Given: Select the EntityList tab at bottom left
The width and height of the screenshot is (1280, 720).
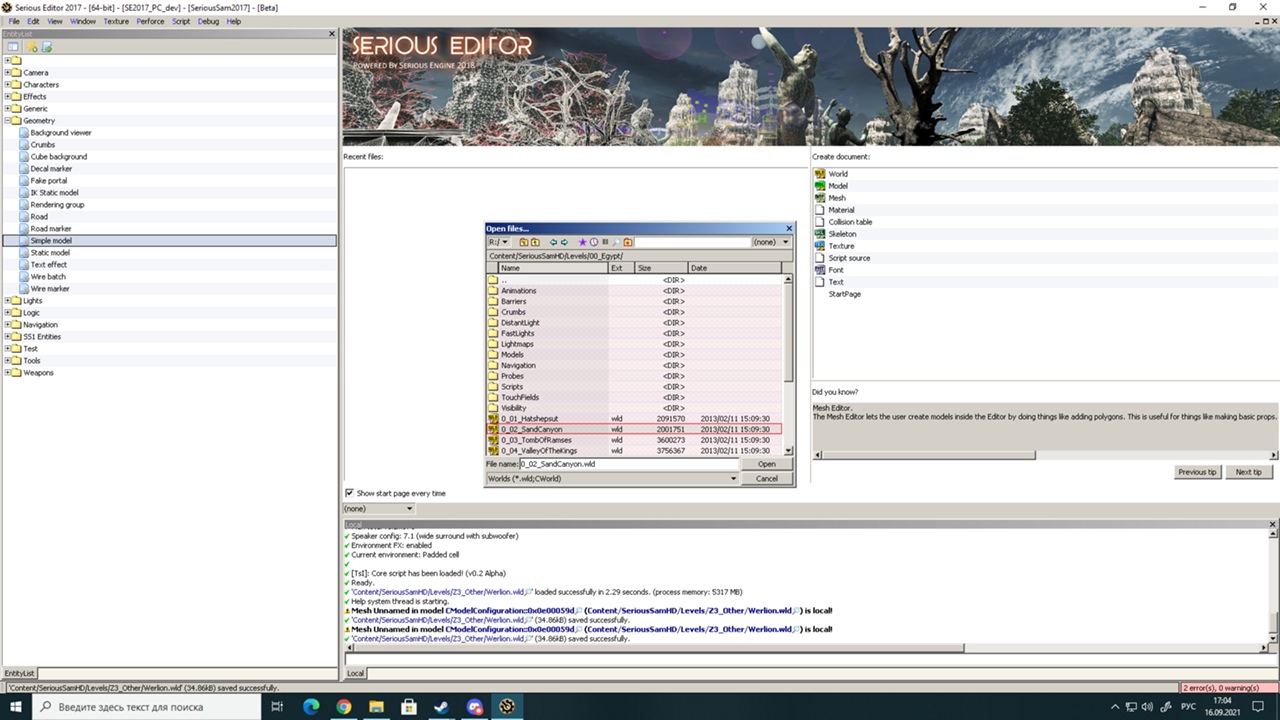Looking at the screenshot, I should point(20,673).
